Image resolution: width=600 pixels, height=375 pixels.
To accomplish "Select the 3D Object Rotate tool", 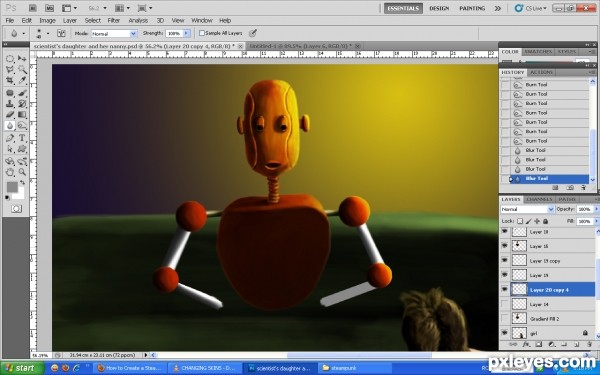I will tap(10, 161).
